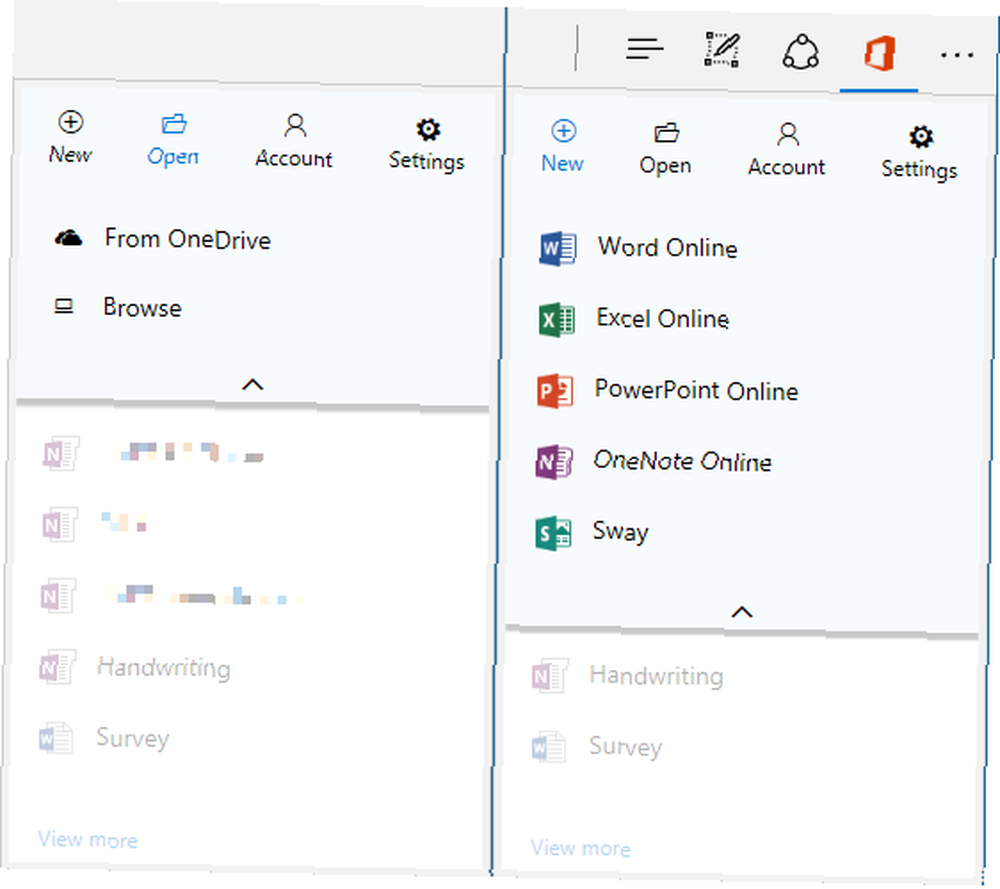Launch Word Online via its blue W icon

pos(558,248)
